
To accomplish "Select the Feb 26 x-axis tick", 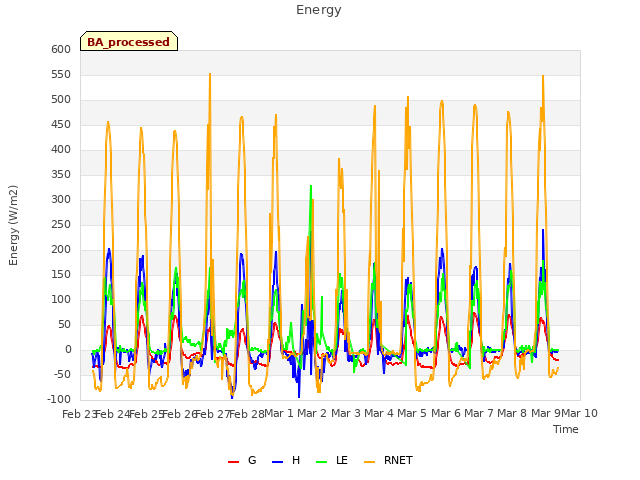I will click(x=180, y=414).
